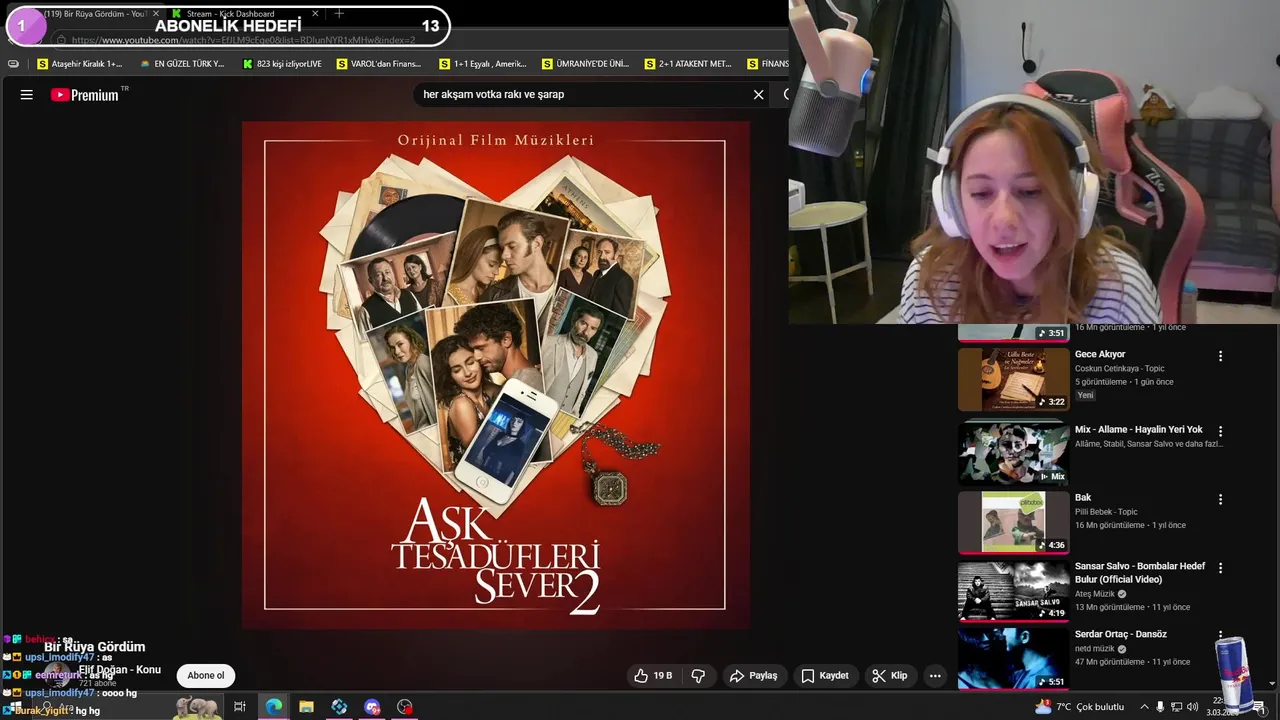Open the Task View taskbar icon

point(240,707)
